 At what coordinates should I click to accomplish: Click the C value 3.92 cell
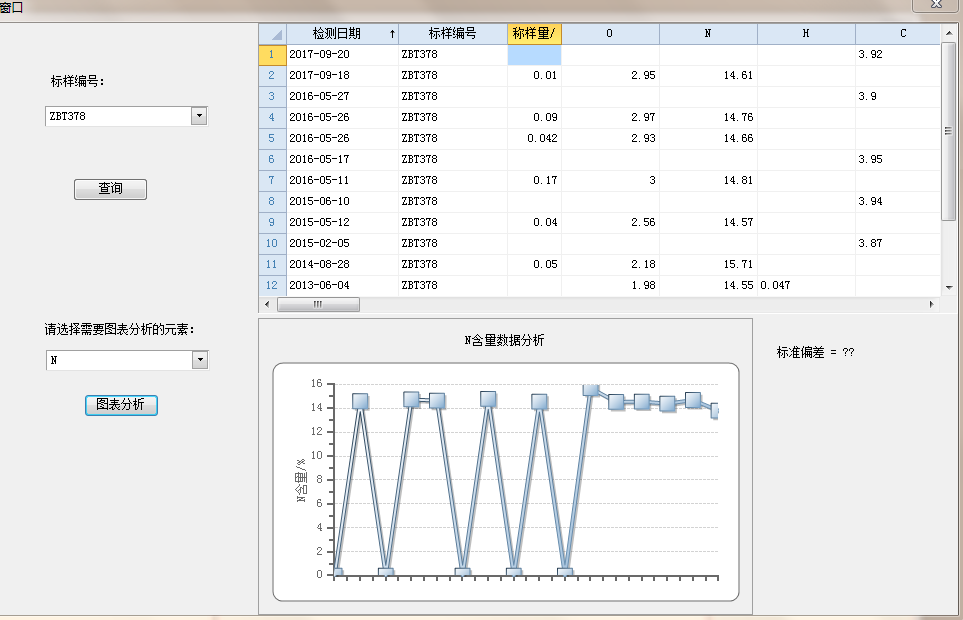(898, 55)
